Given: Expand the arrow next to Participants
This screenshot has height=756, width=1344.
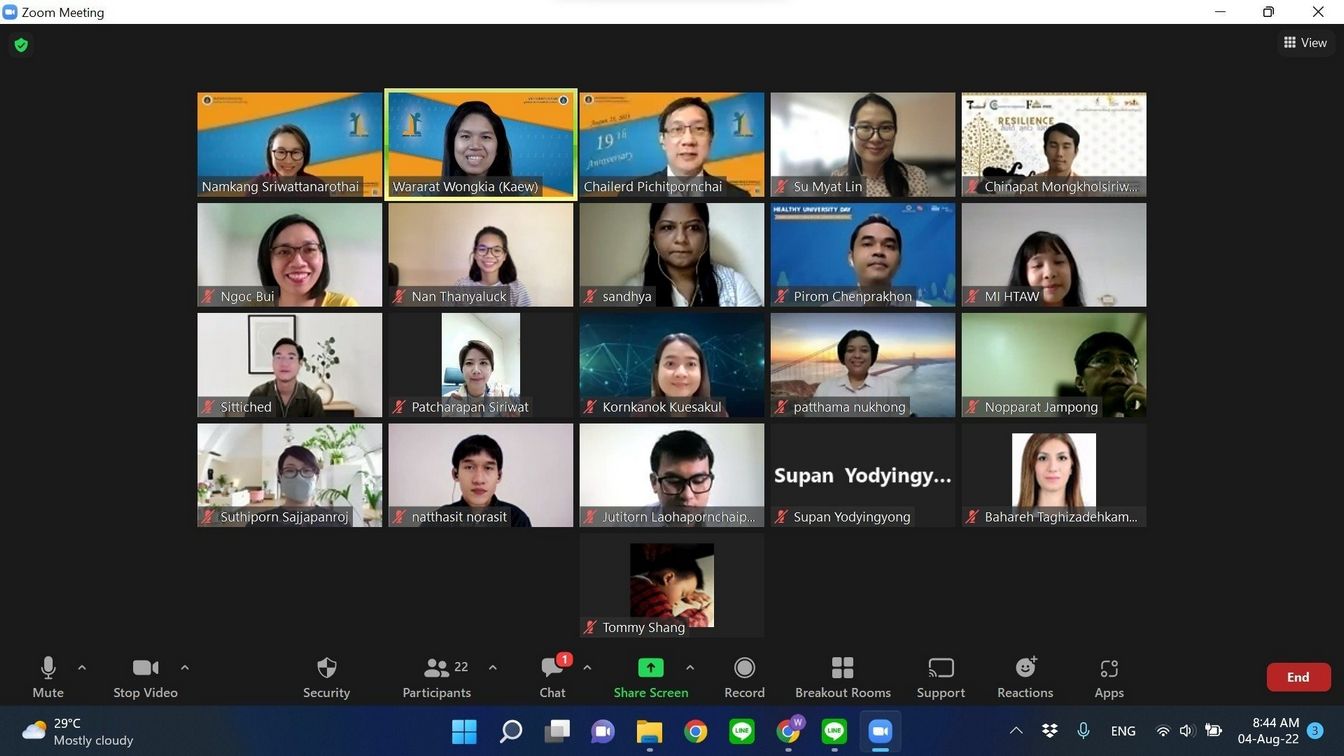Looking at the screenshot, I should pyautogui.click(x=492, y=667).
